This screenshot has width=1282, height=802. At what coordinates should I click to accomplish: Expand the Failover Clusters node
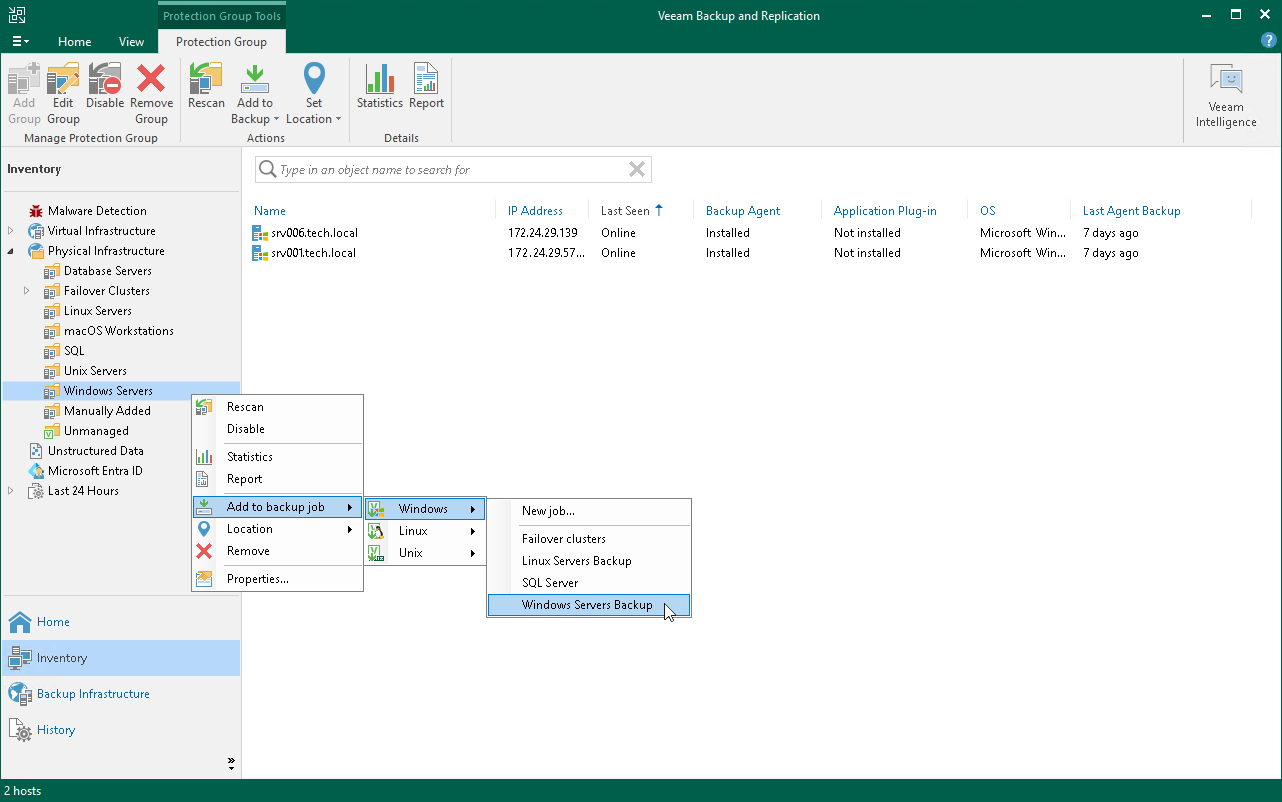pos(27,291)
